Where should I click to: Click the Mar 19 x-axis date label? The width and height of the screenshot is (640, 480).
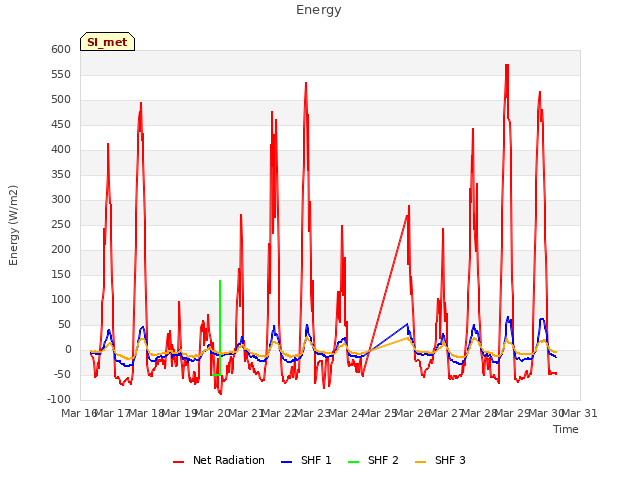click(180, 413)
